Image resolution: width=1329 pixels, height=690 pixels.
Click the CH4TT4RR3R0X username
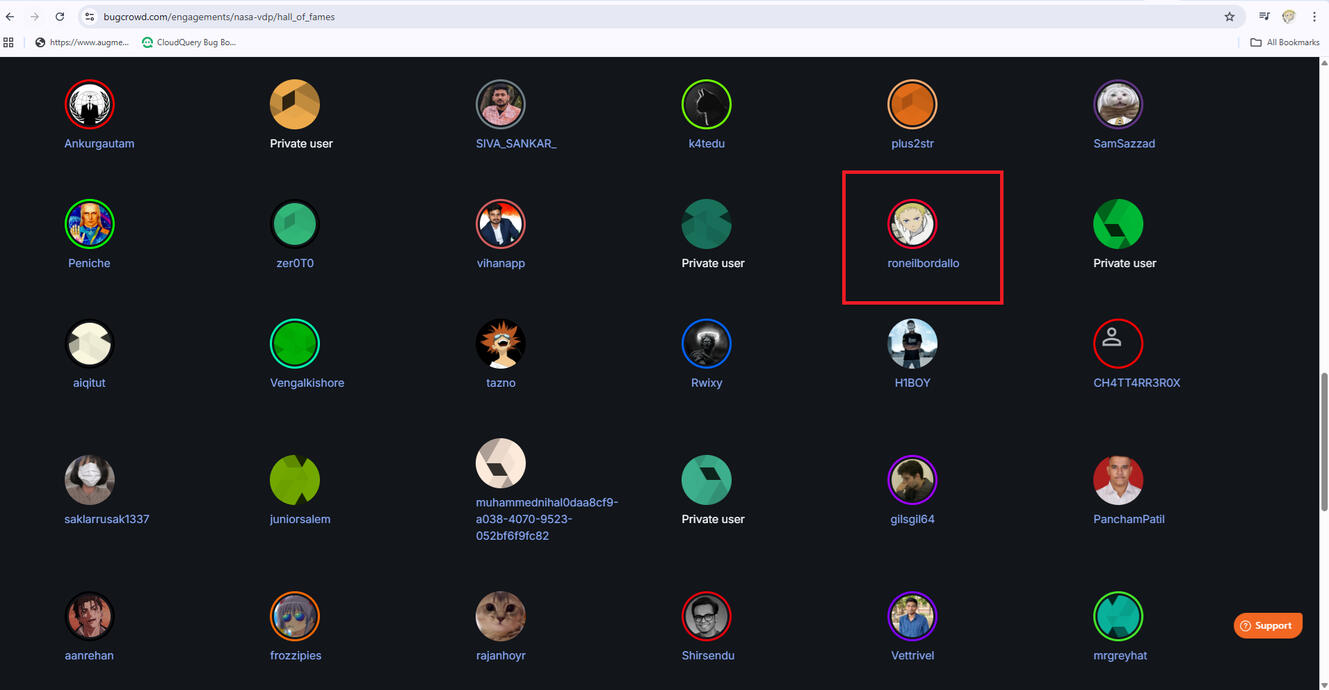1137,383
